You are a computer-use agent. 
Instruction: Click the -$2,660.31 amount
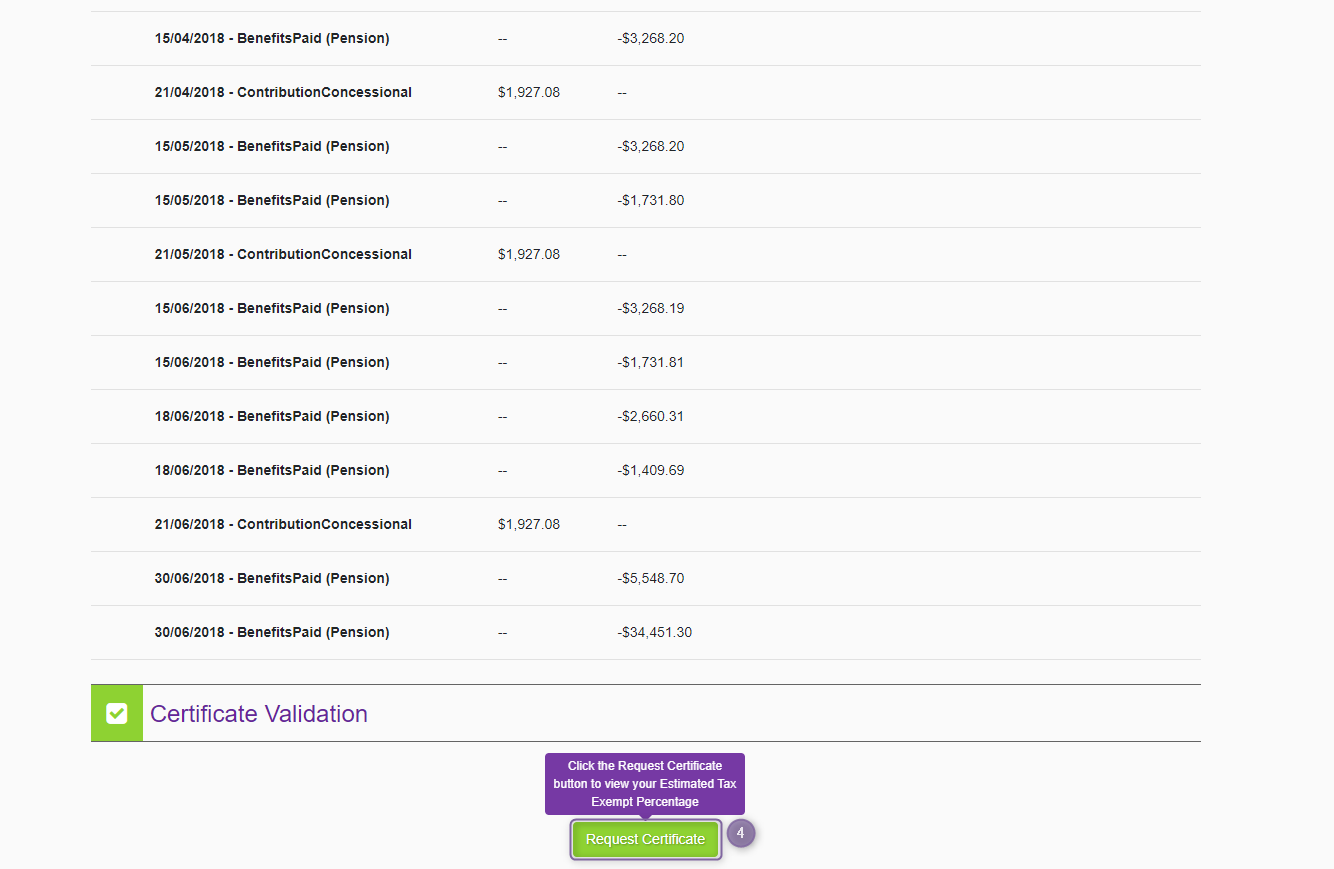point(651,416)
